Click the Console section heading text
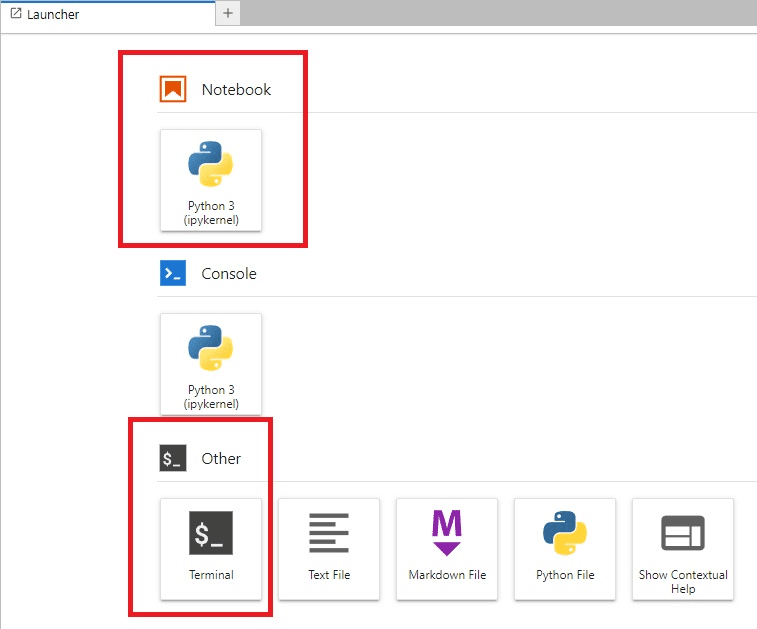757x629 pixels. pos(229,274)
